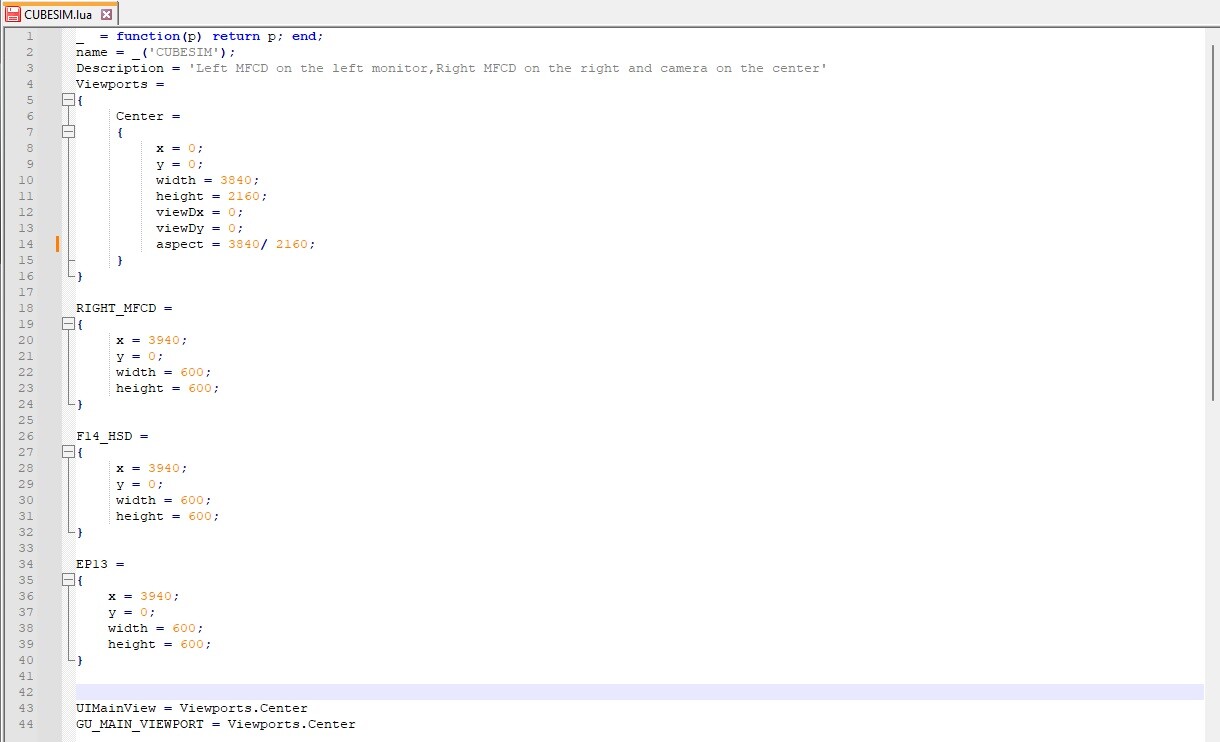The image size is (1220, 742).
Task: Click 'x = 3940;' on line 36
Action: [143, 596]
